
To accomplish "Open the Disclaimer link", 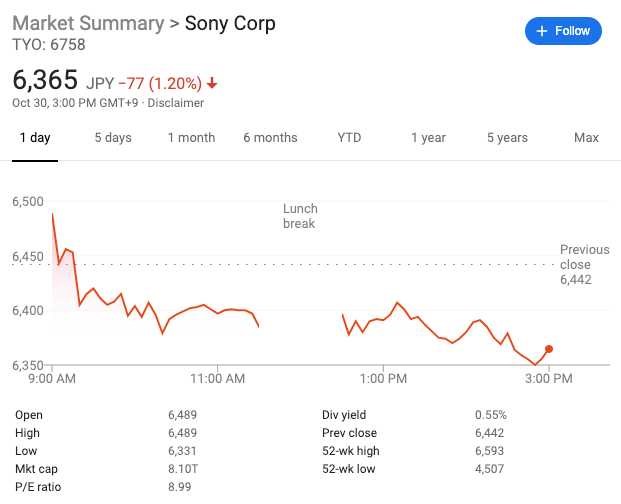I will pos(175,103).
